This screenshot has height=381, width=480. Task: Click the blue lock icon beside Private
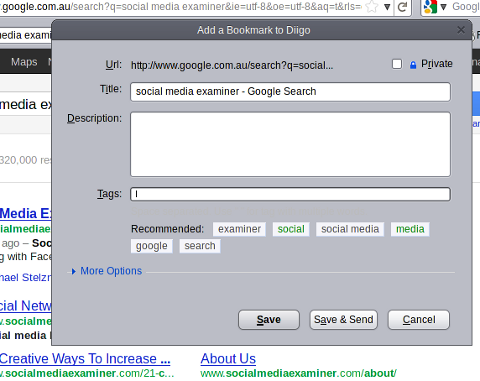tap(413, 65)
